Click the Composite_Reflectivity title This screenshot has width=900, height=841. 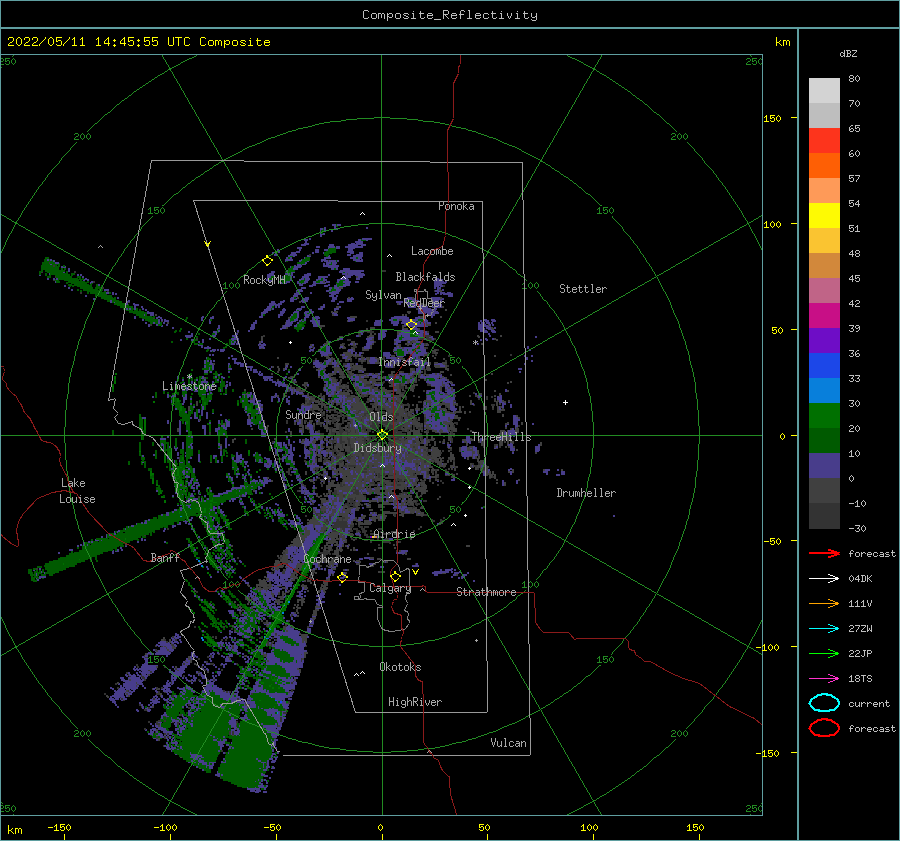pos(450,15)
